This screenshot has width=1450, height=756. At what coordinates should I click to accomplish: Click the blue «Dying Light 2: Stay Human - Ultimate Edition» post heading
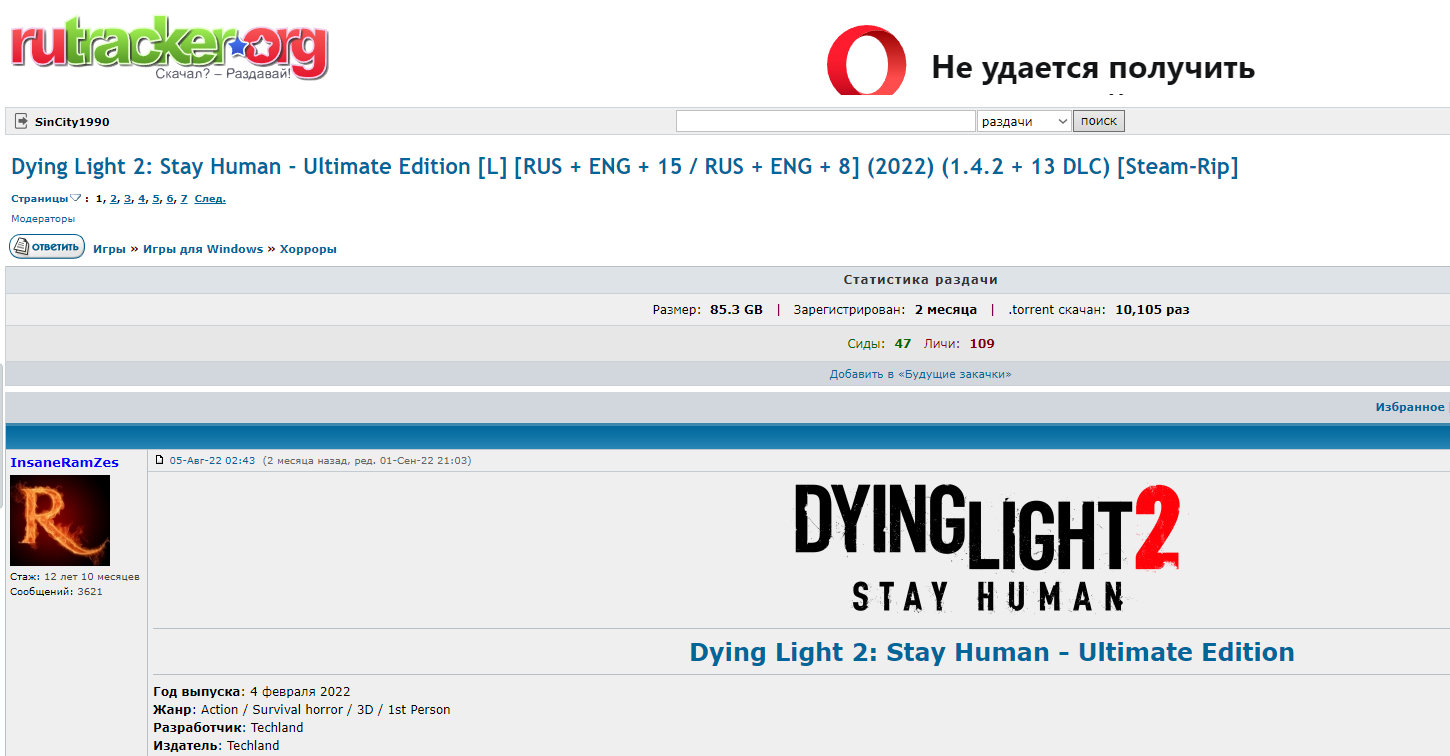(x=992, y=652)
